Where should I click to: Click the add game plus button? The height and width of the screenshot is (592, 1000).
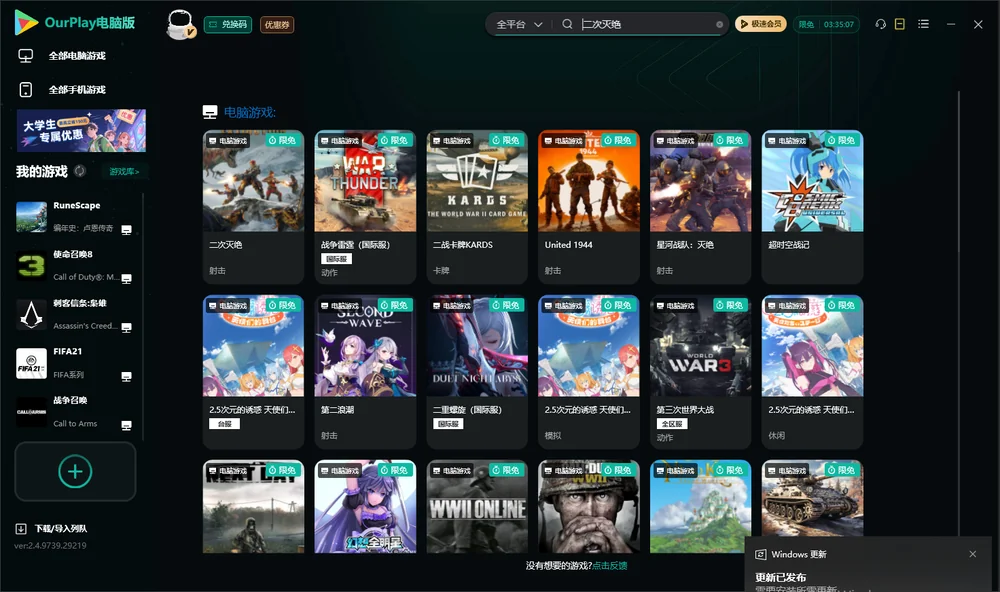75,471
